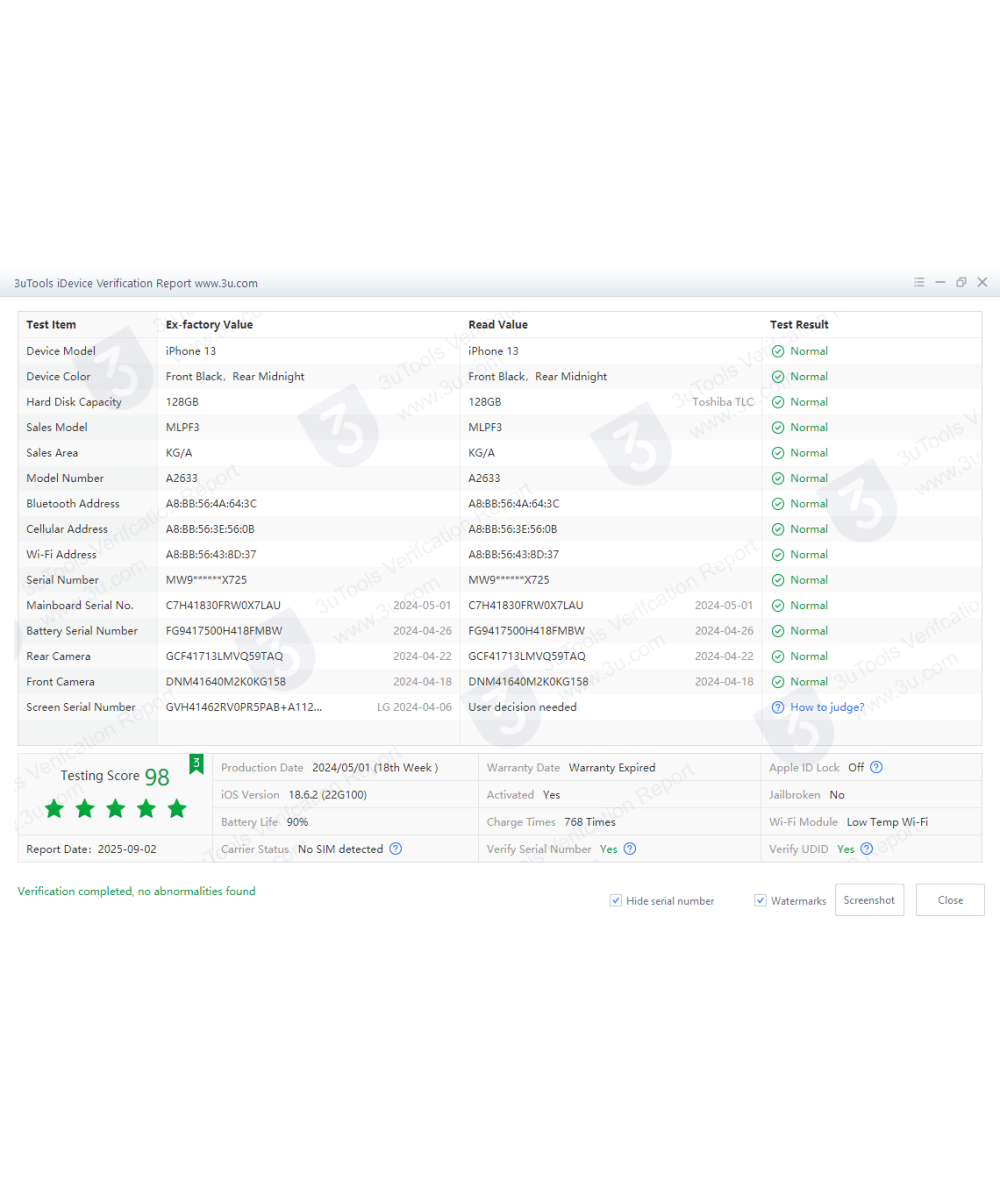Click the help icon next to Verify UDID
The image size is (1000, 1200).
[867, 849]
